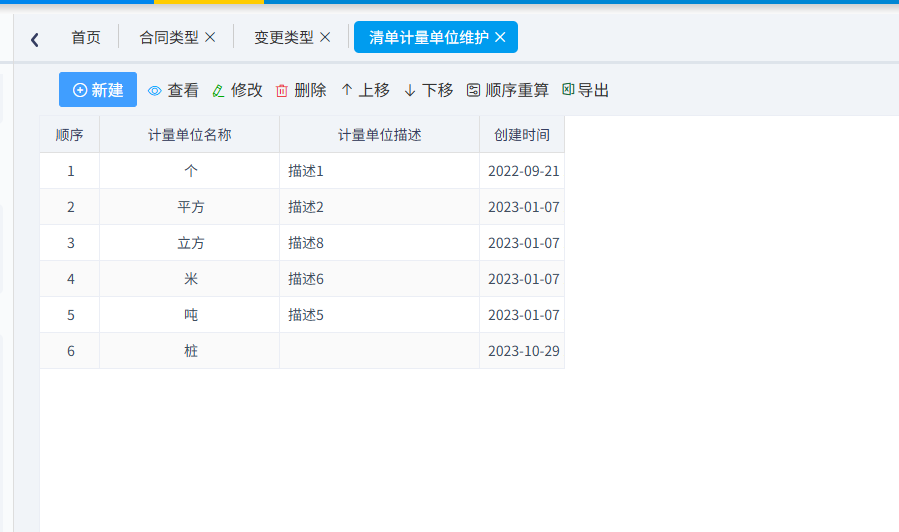Screen dimensions: 899x532
Task: Click sequence number 6 cell
Action: (x=71, y=351)
